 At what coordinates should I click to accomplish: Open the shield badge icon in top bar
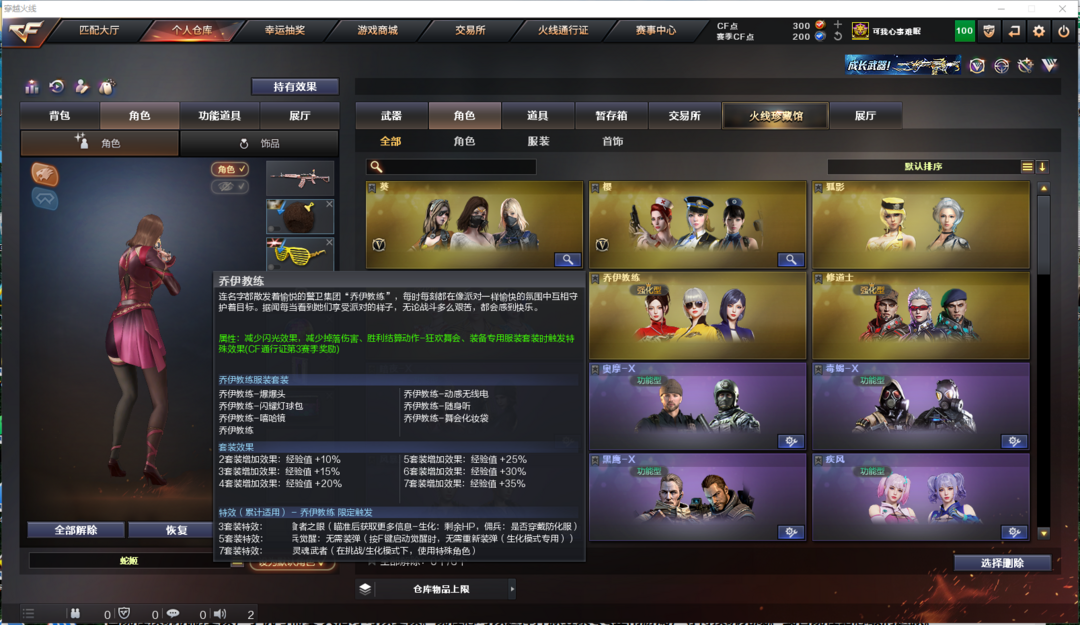click(x=989, y=31)
